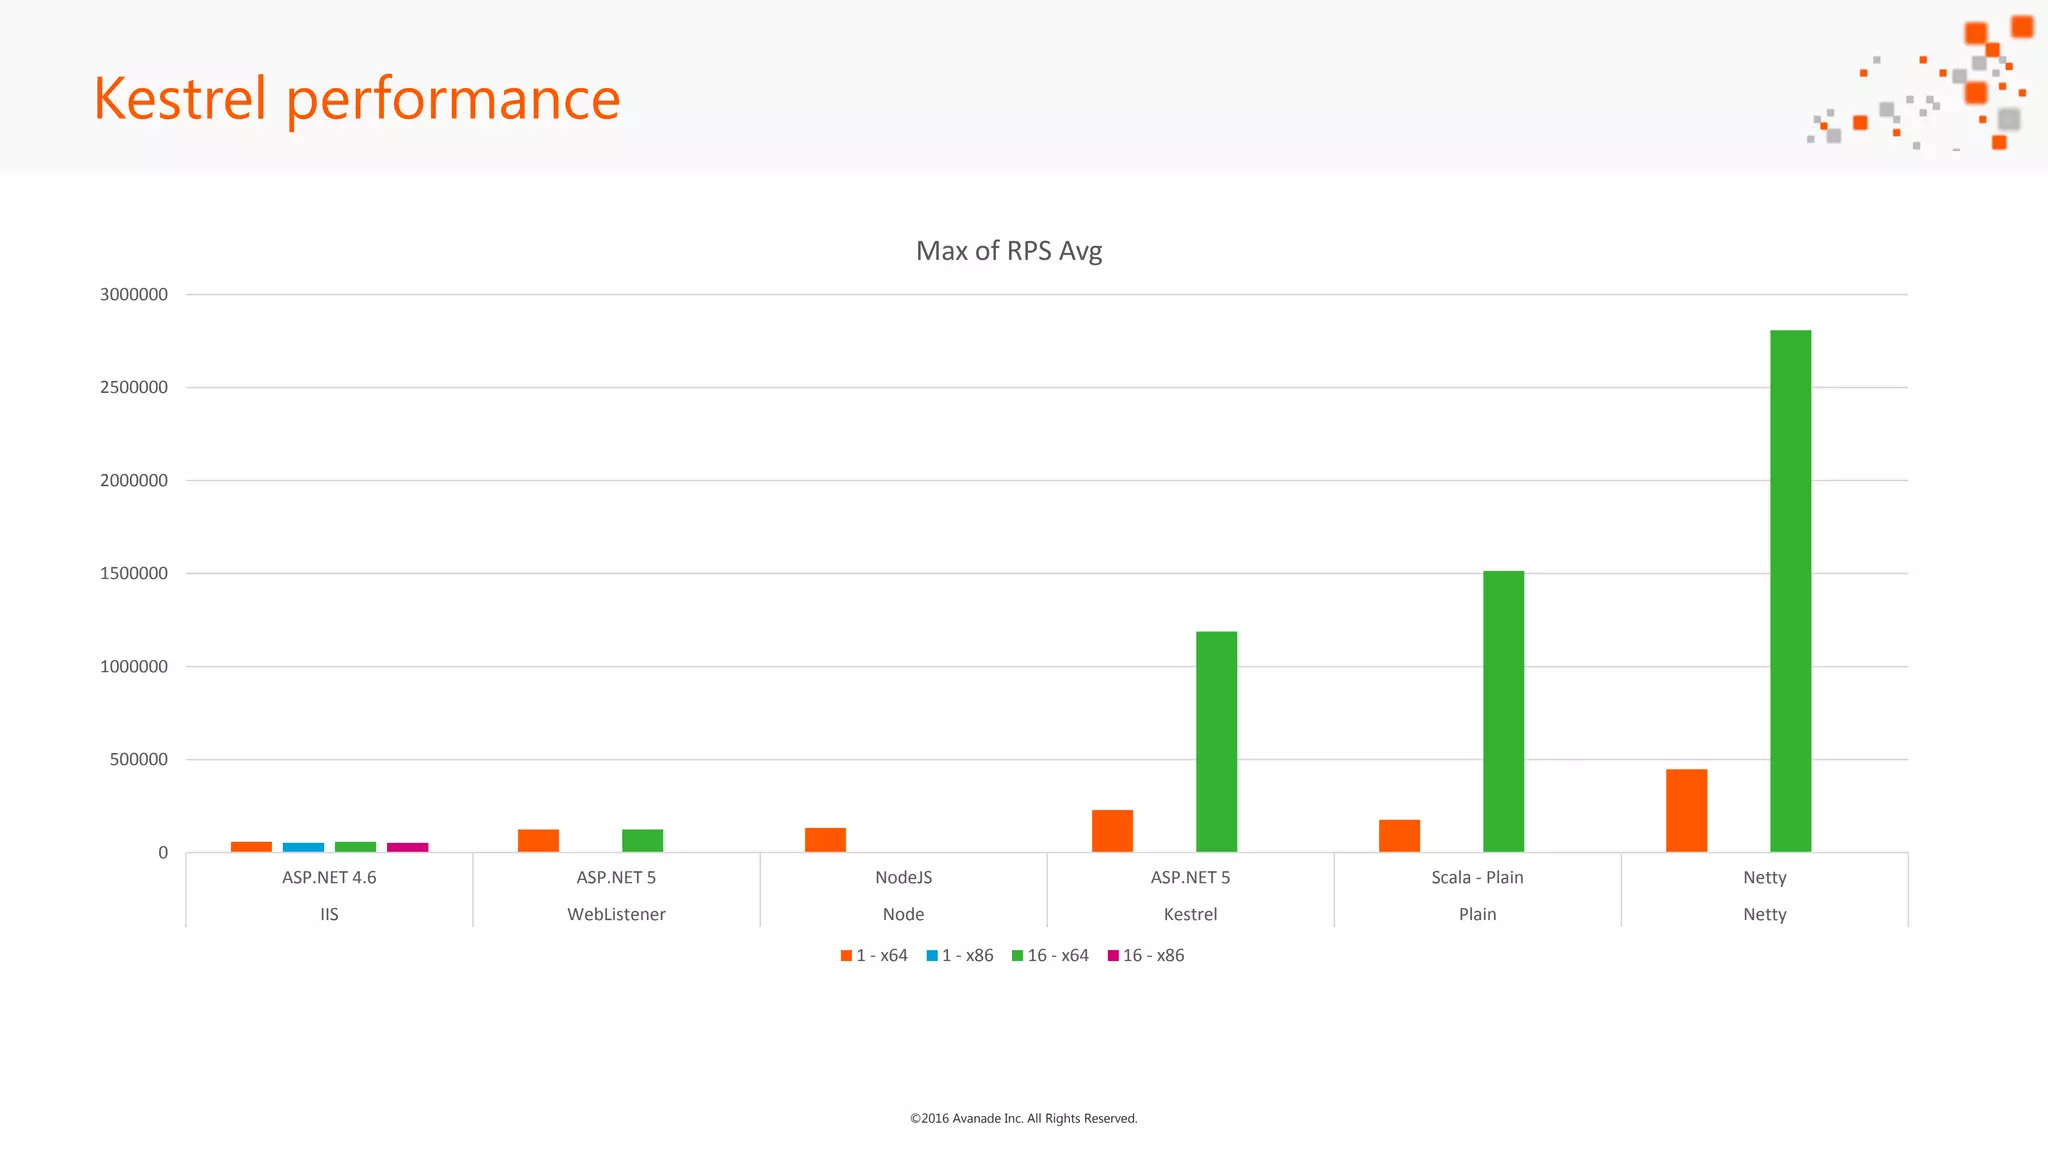The height and width of the screenshot is (1152, 2048).
Task: Click the orange NodeJS bar
Action: click(x=825, y=840)
